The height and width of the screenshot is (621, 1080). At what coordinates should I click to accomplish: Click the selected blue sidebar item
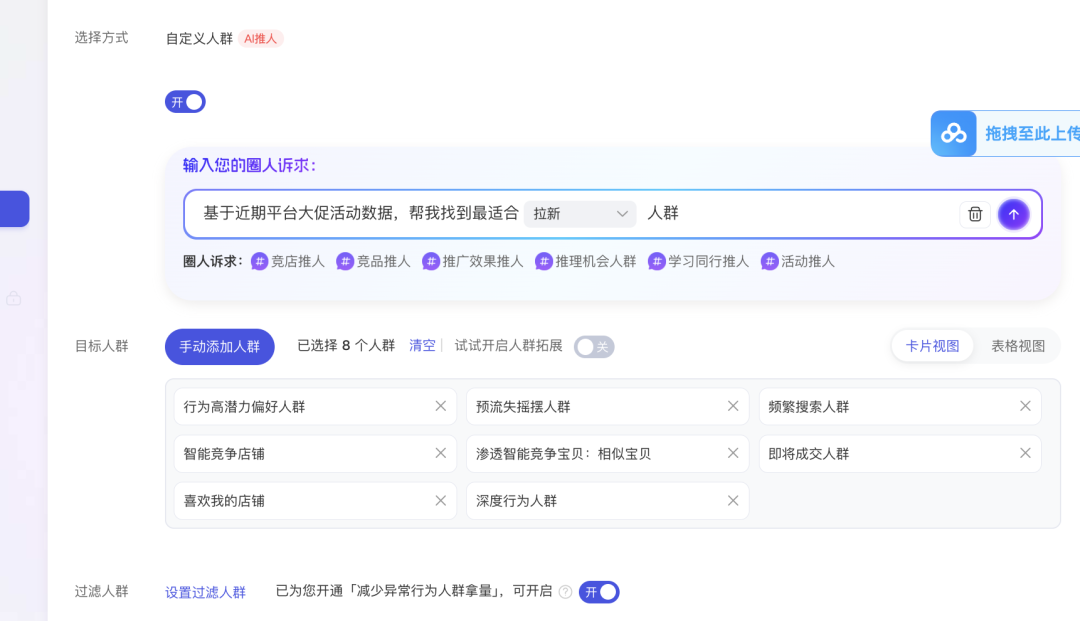(14, 209)
